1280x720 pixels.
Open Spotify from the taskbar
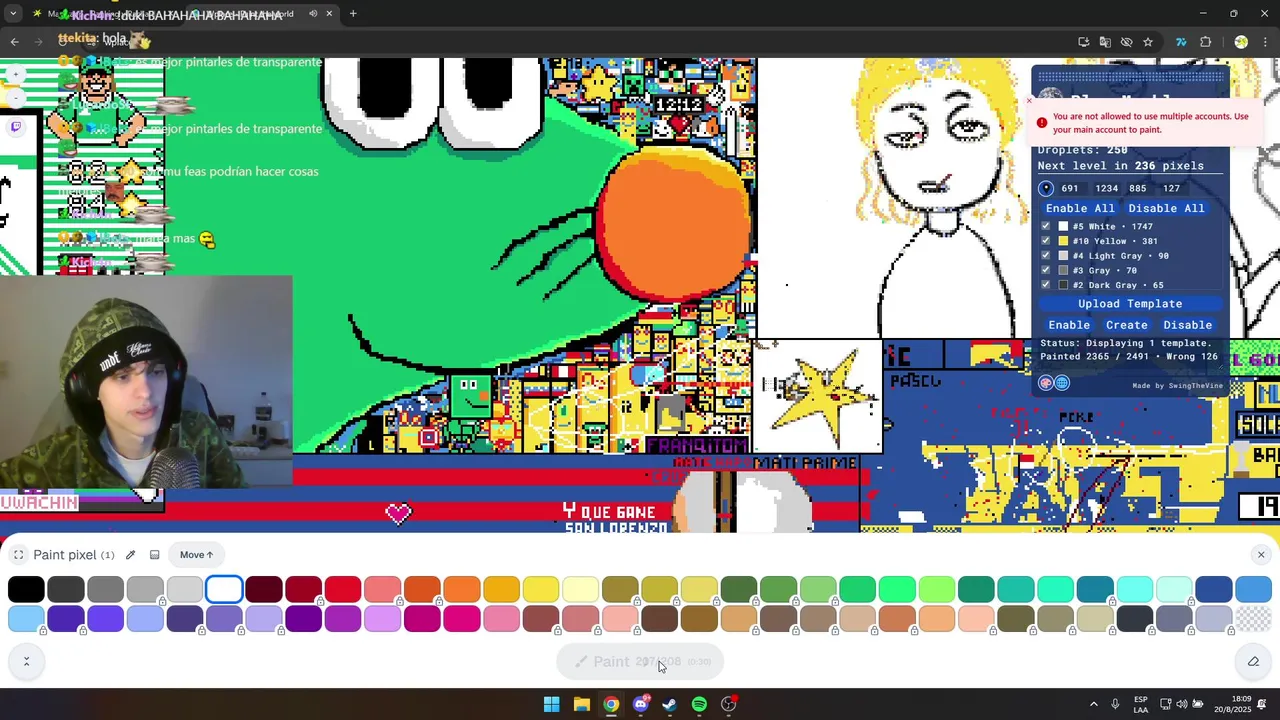point(699,705)
